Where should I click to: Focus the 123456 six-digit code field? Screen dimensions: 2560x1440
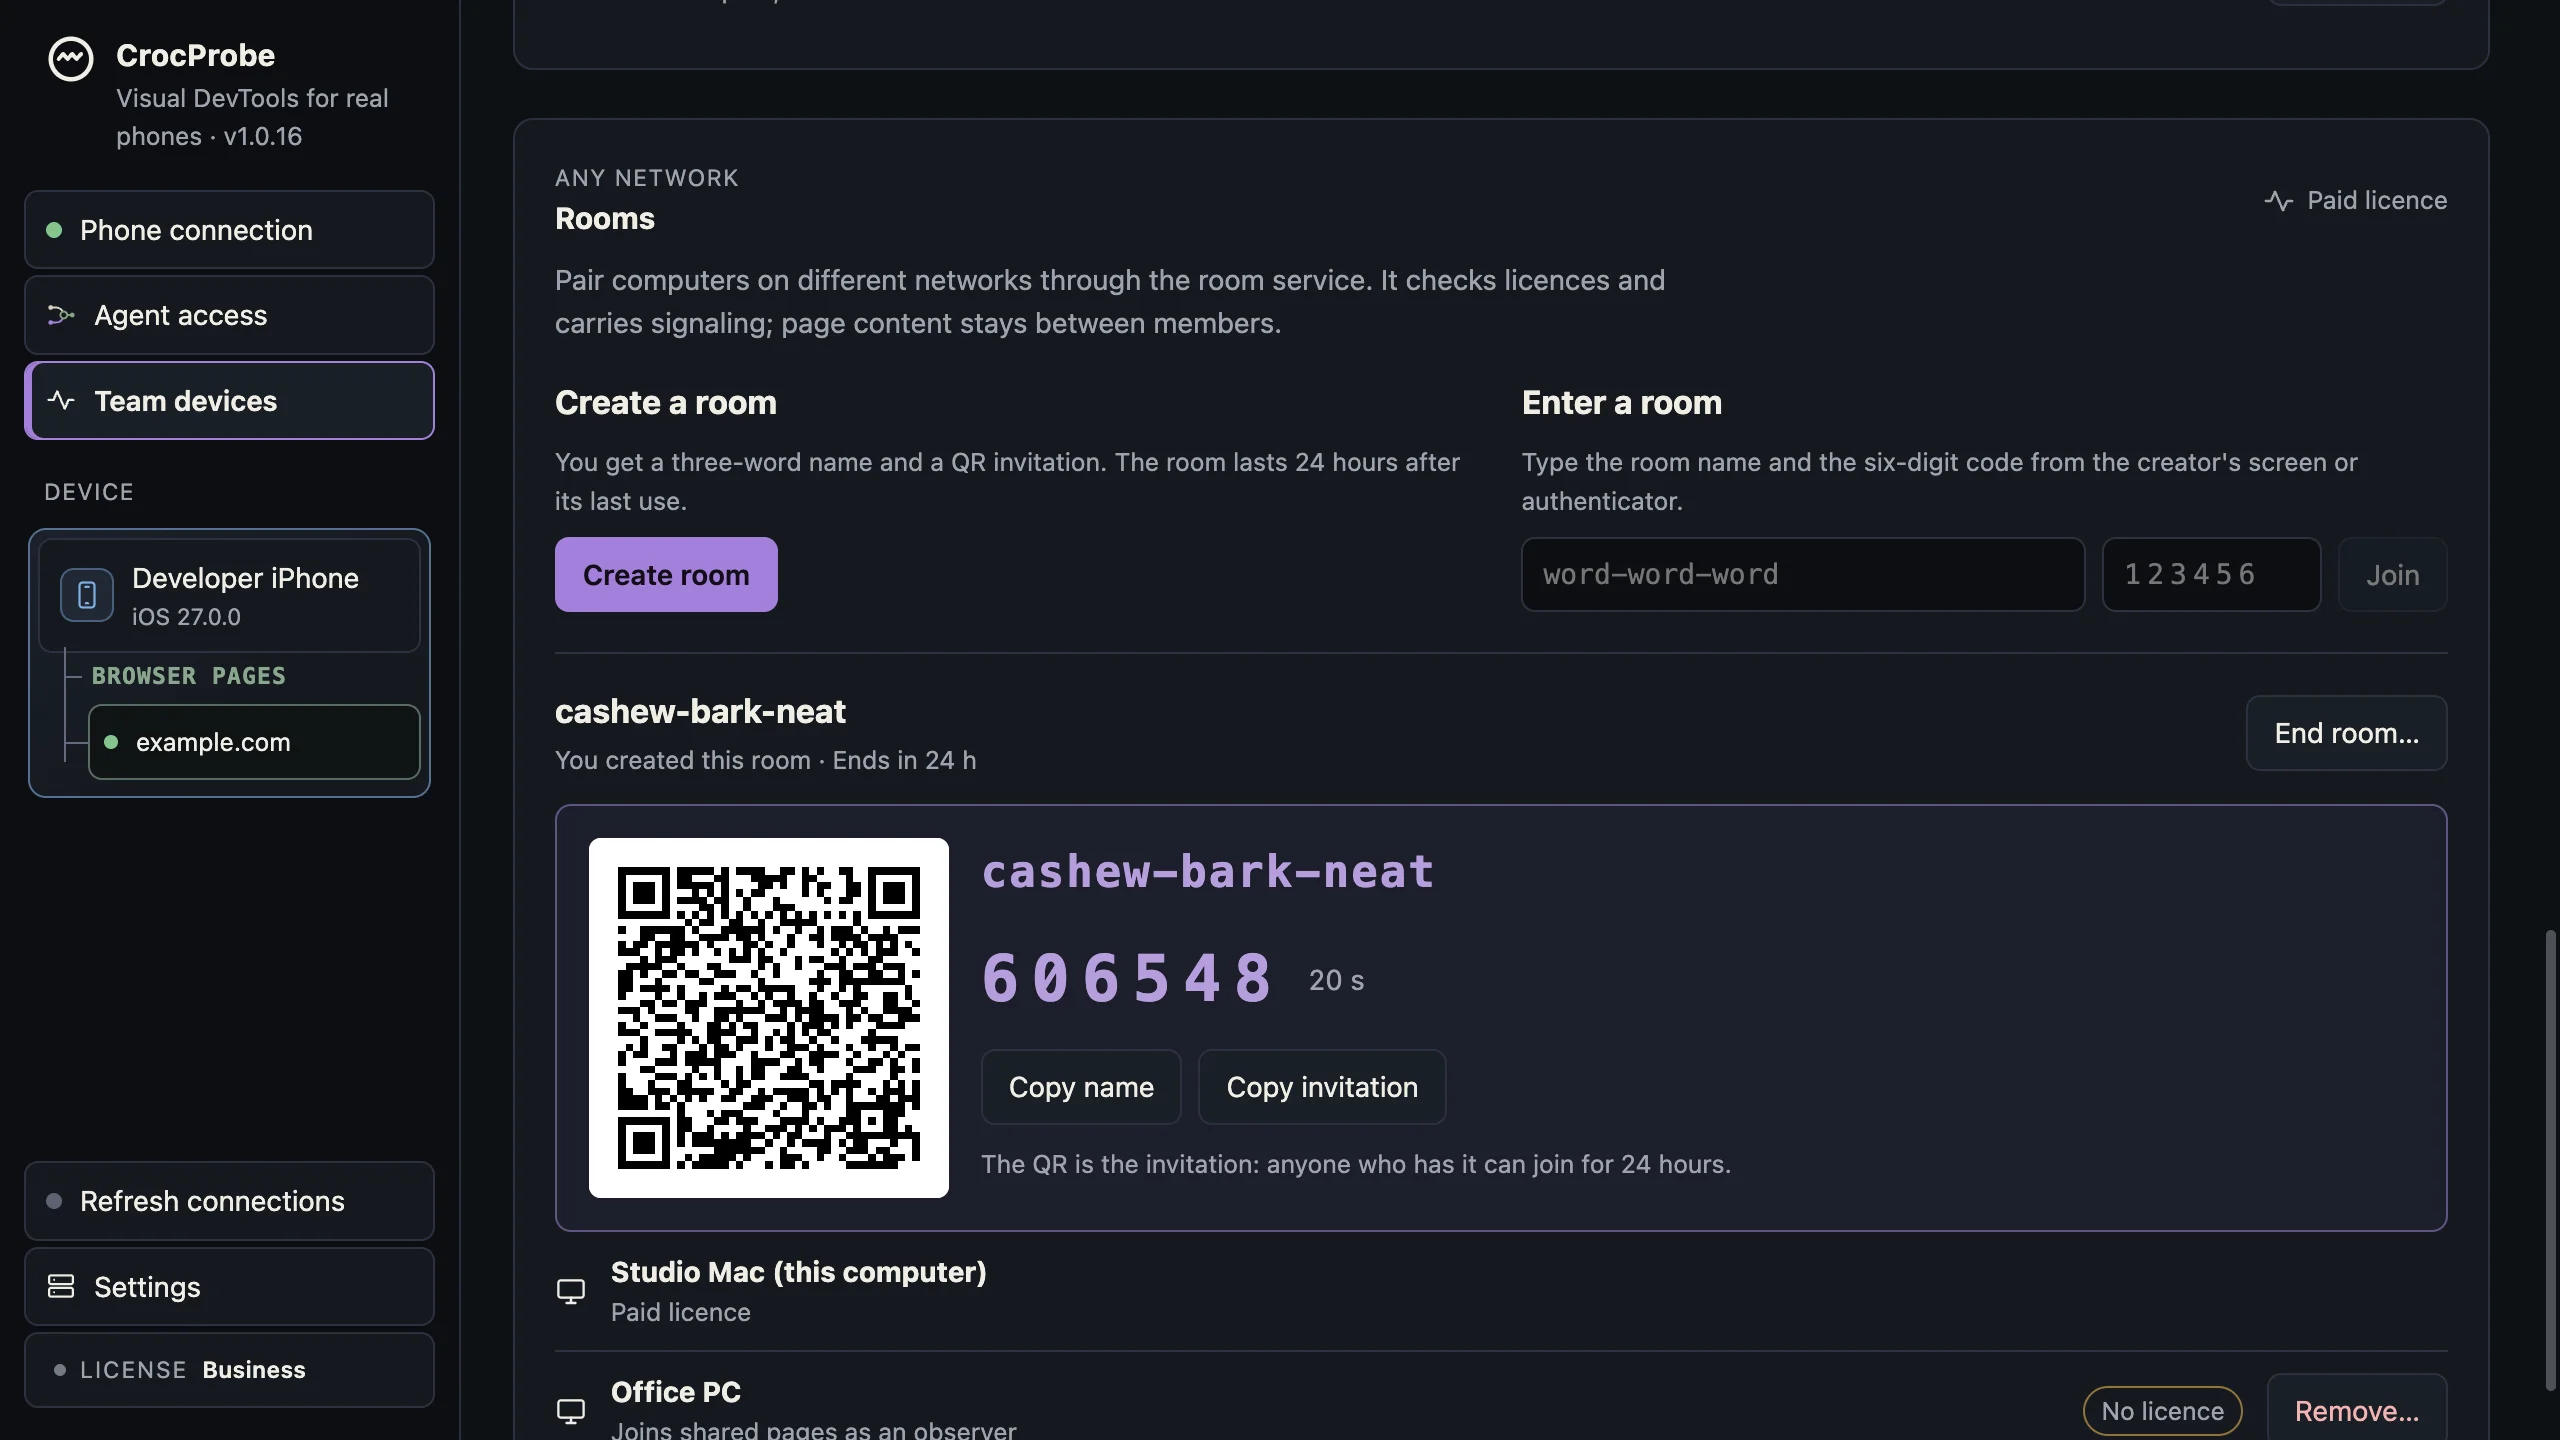point(2211,575)
